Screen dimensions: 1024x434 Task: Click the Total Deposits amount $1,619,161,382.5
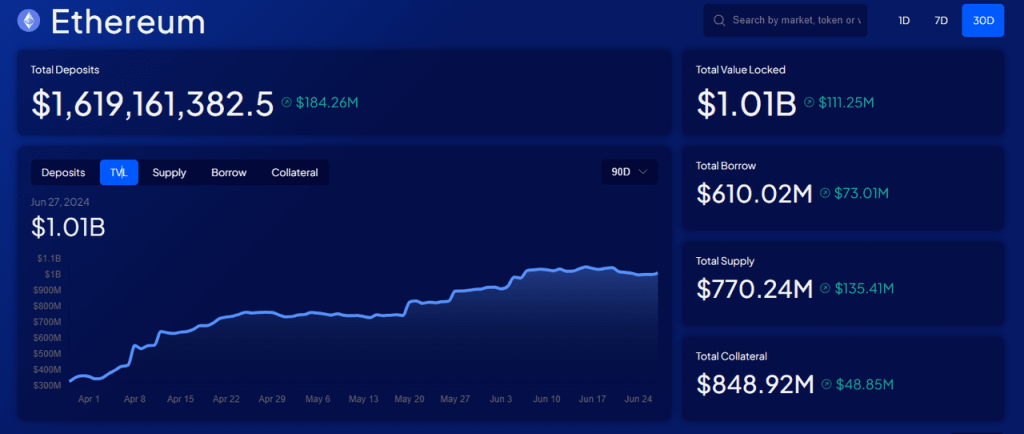click(152, 103)
